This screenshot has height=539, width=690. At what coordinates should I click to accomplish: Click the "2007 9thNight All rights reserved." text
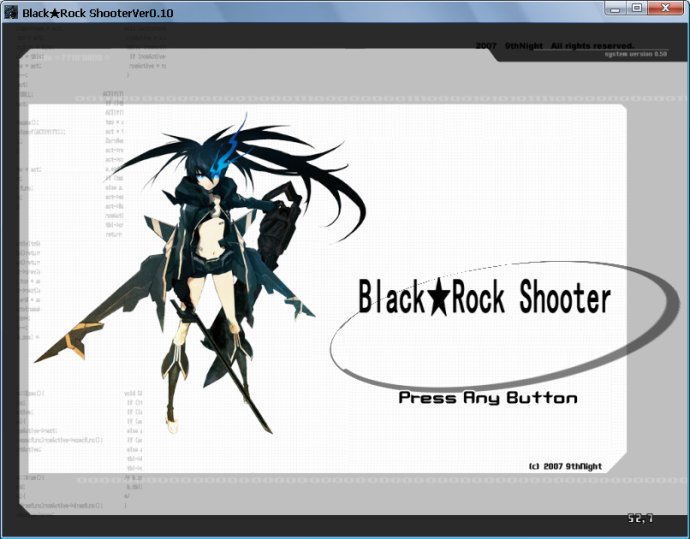point(555,46)
